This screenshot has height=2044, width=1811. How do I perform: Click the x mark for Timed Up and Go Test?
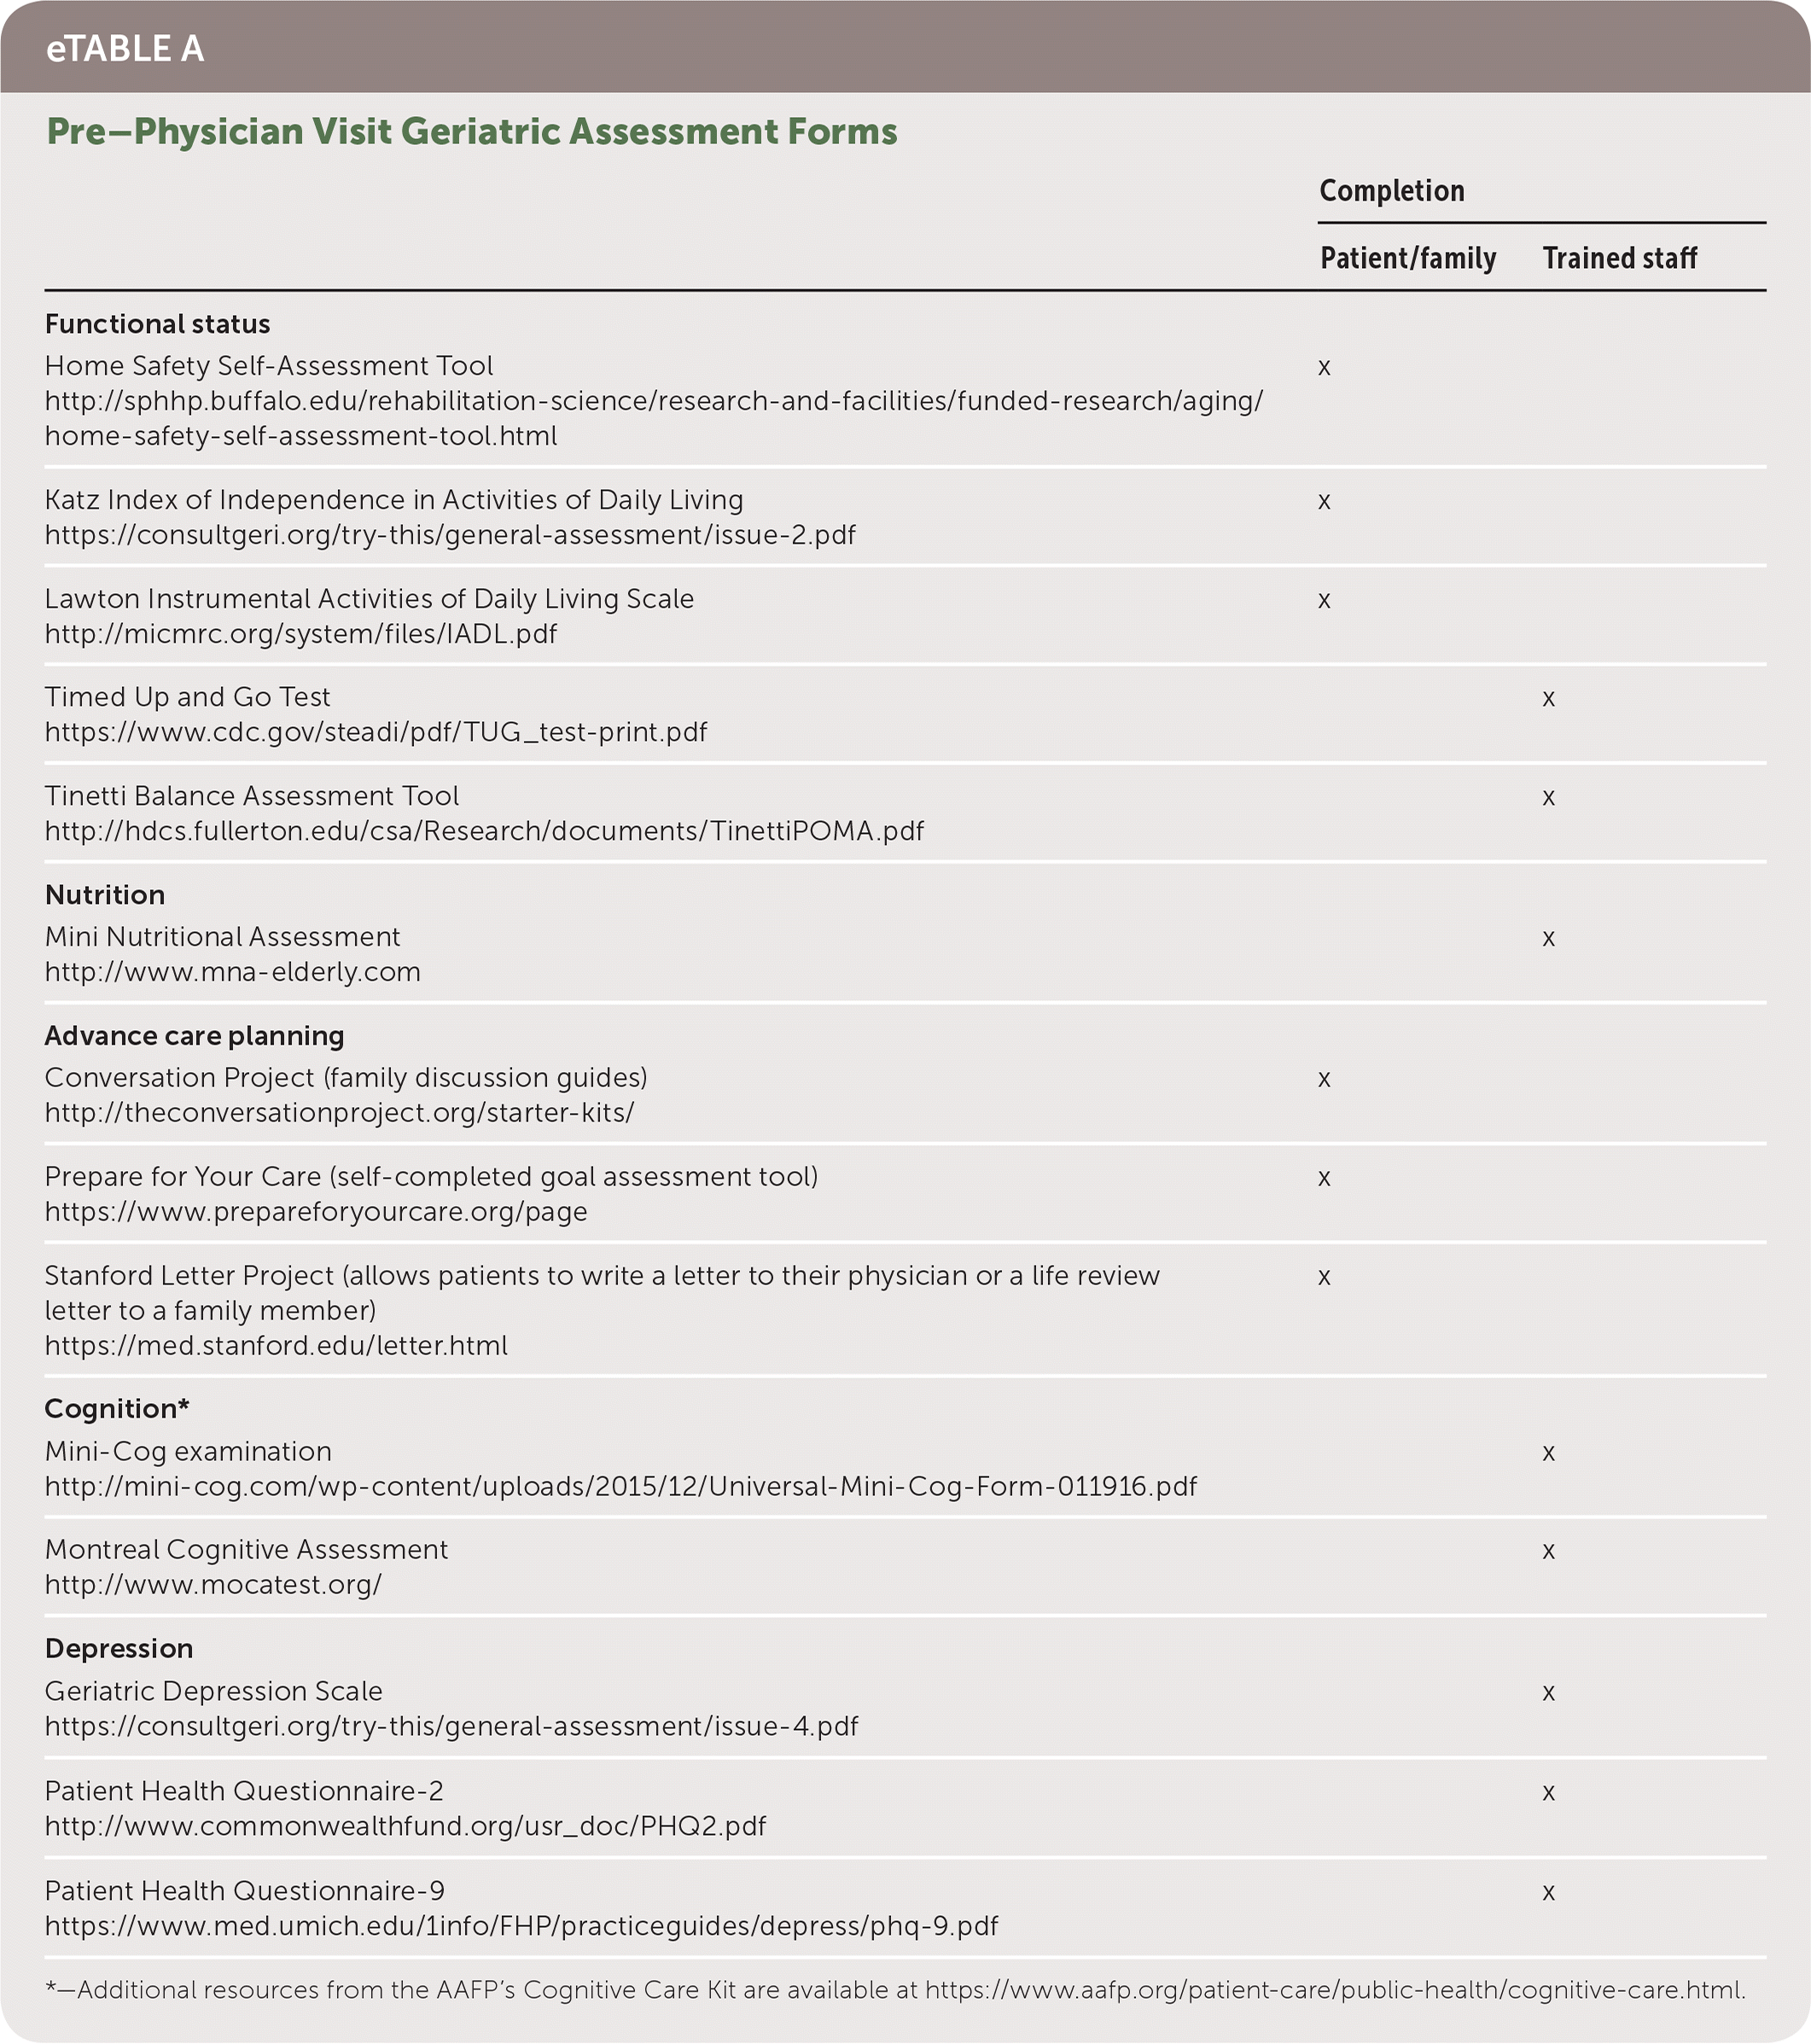pos(1548,699)
